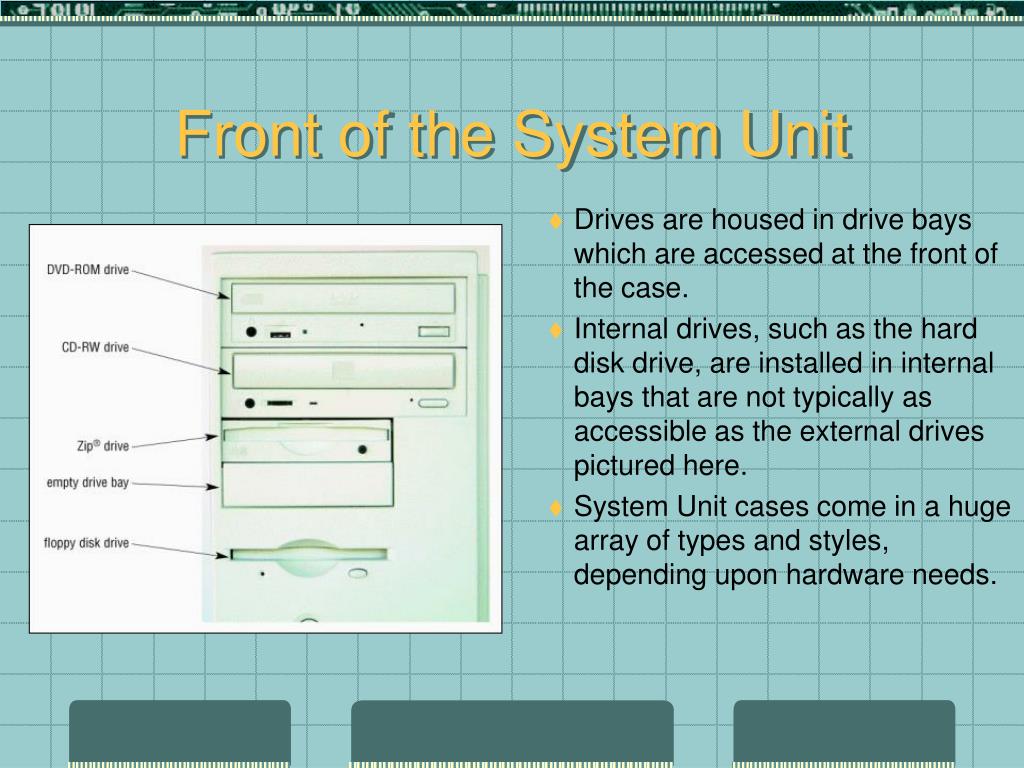Click the empty drive bay cover in photo

click(308, 485)
